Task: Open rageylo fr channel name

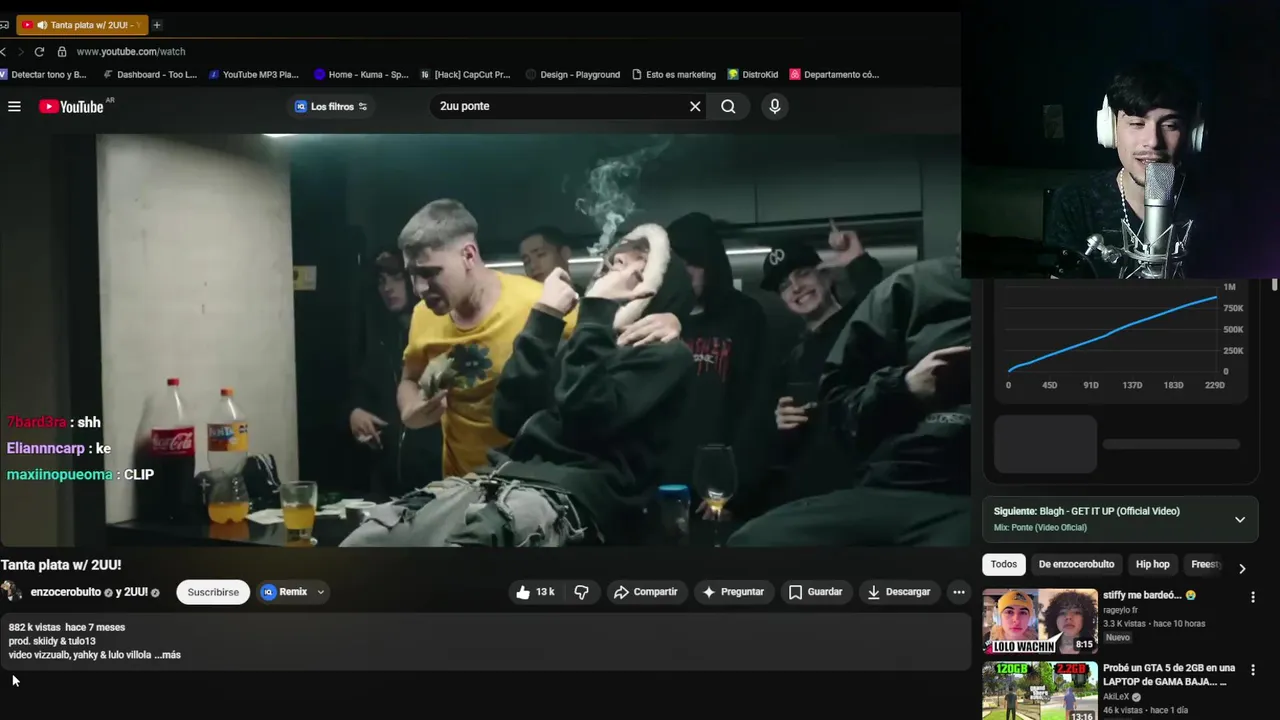Action: tap(1120, 610)
